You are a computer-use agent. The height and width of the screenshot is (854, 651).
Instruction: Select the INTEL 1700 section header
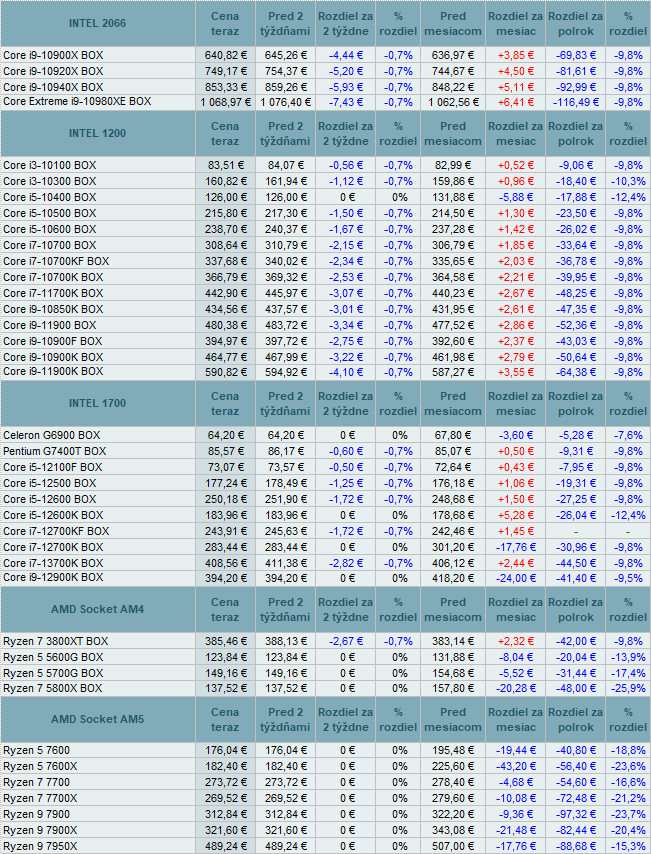98,404
